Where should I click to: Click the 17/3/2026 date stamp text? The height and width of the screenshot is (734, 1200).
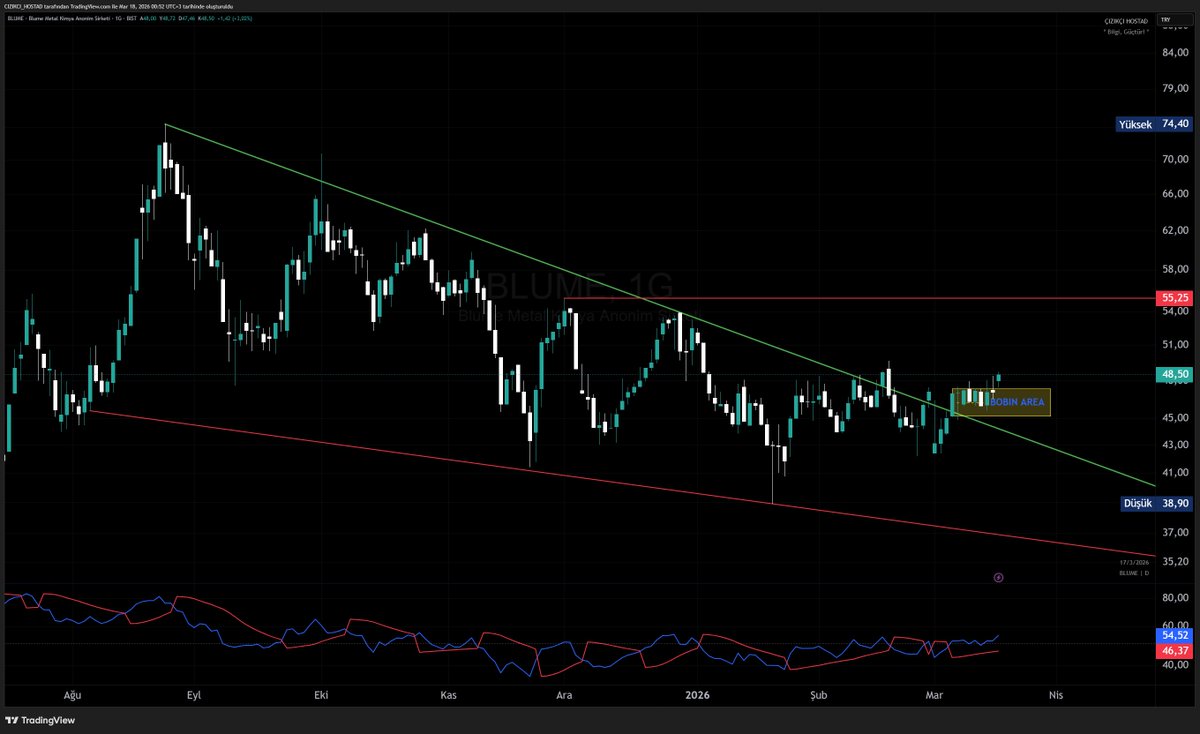(1133, 564)
